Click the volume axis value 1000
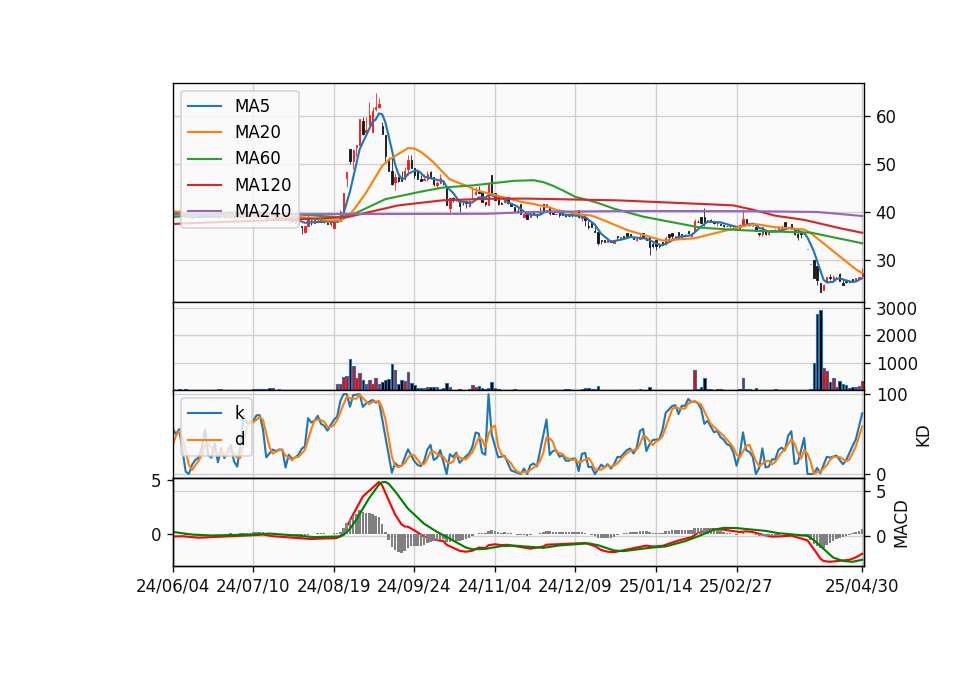 pyautogui.click(x=896, y=364)
